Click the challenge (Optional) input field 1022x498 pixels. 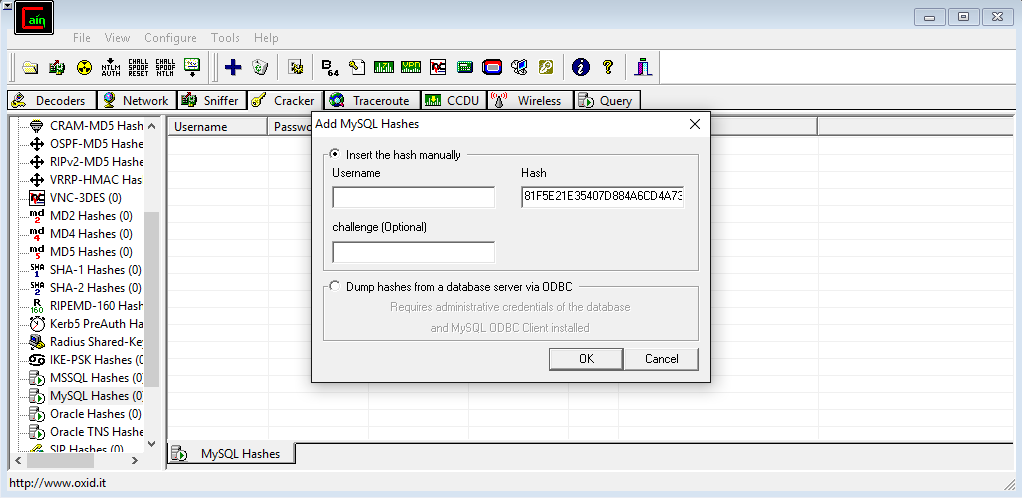coord(413,252)
